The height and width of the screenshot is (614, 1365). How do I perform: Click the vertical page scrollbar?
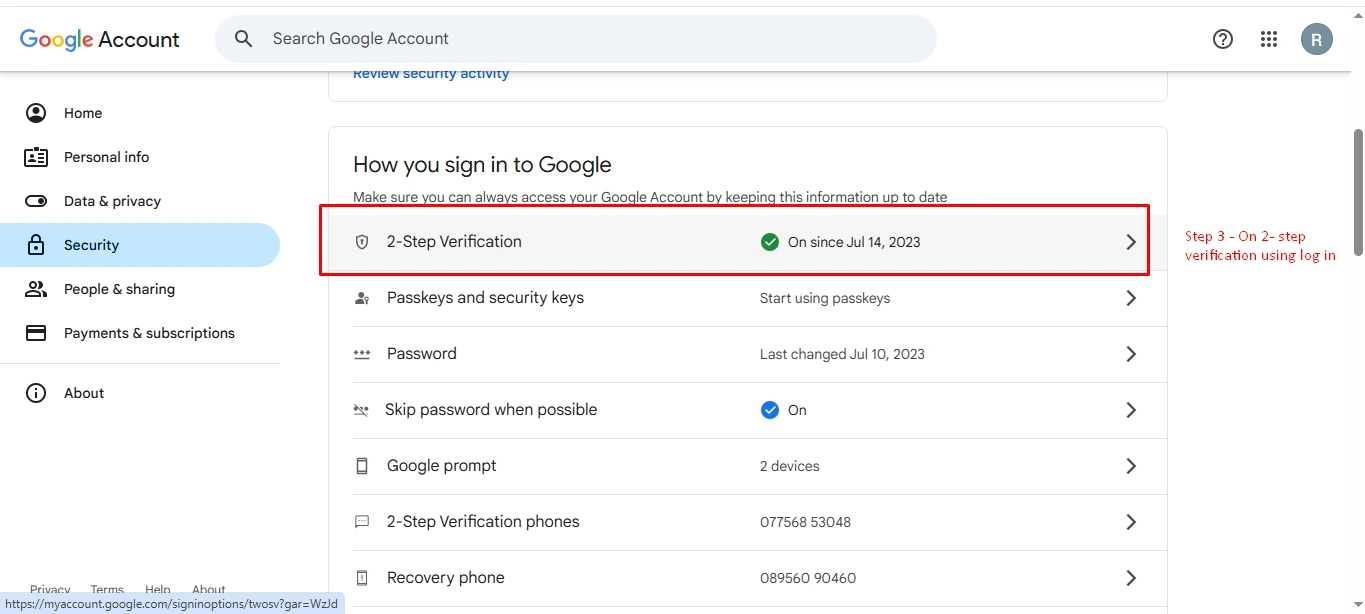pos(1357,190)
